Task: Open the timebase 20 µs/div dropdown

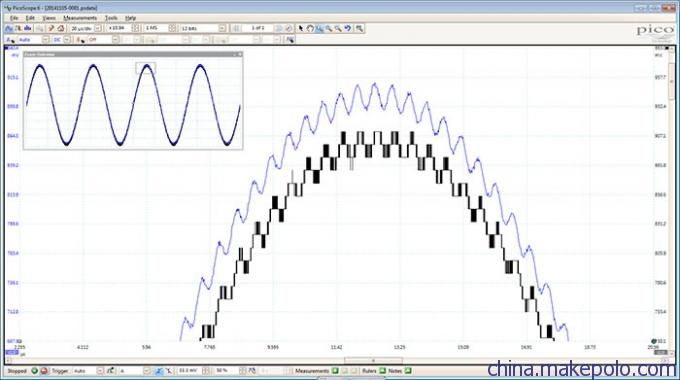Action: point(98,28)
